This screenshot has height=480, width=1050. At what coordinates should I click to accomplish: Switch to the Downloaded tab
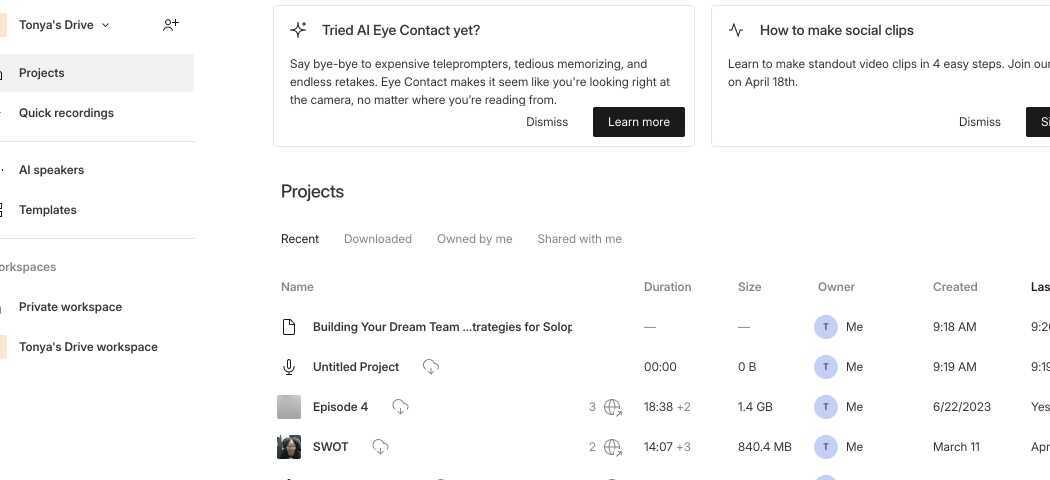tap(378, 239)
